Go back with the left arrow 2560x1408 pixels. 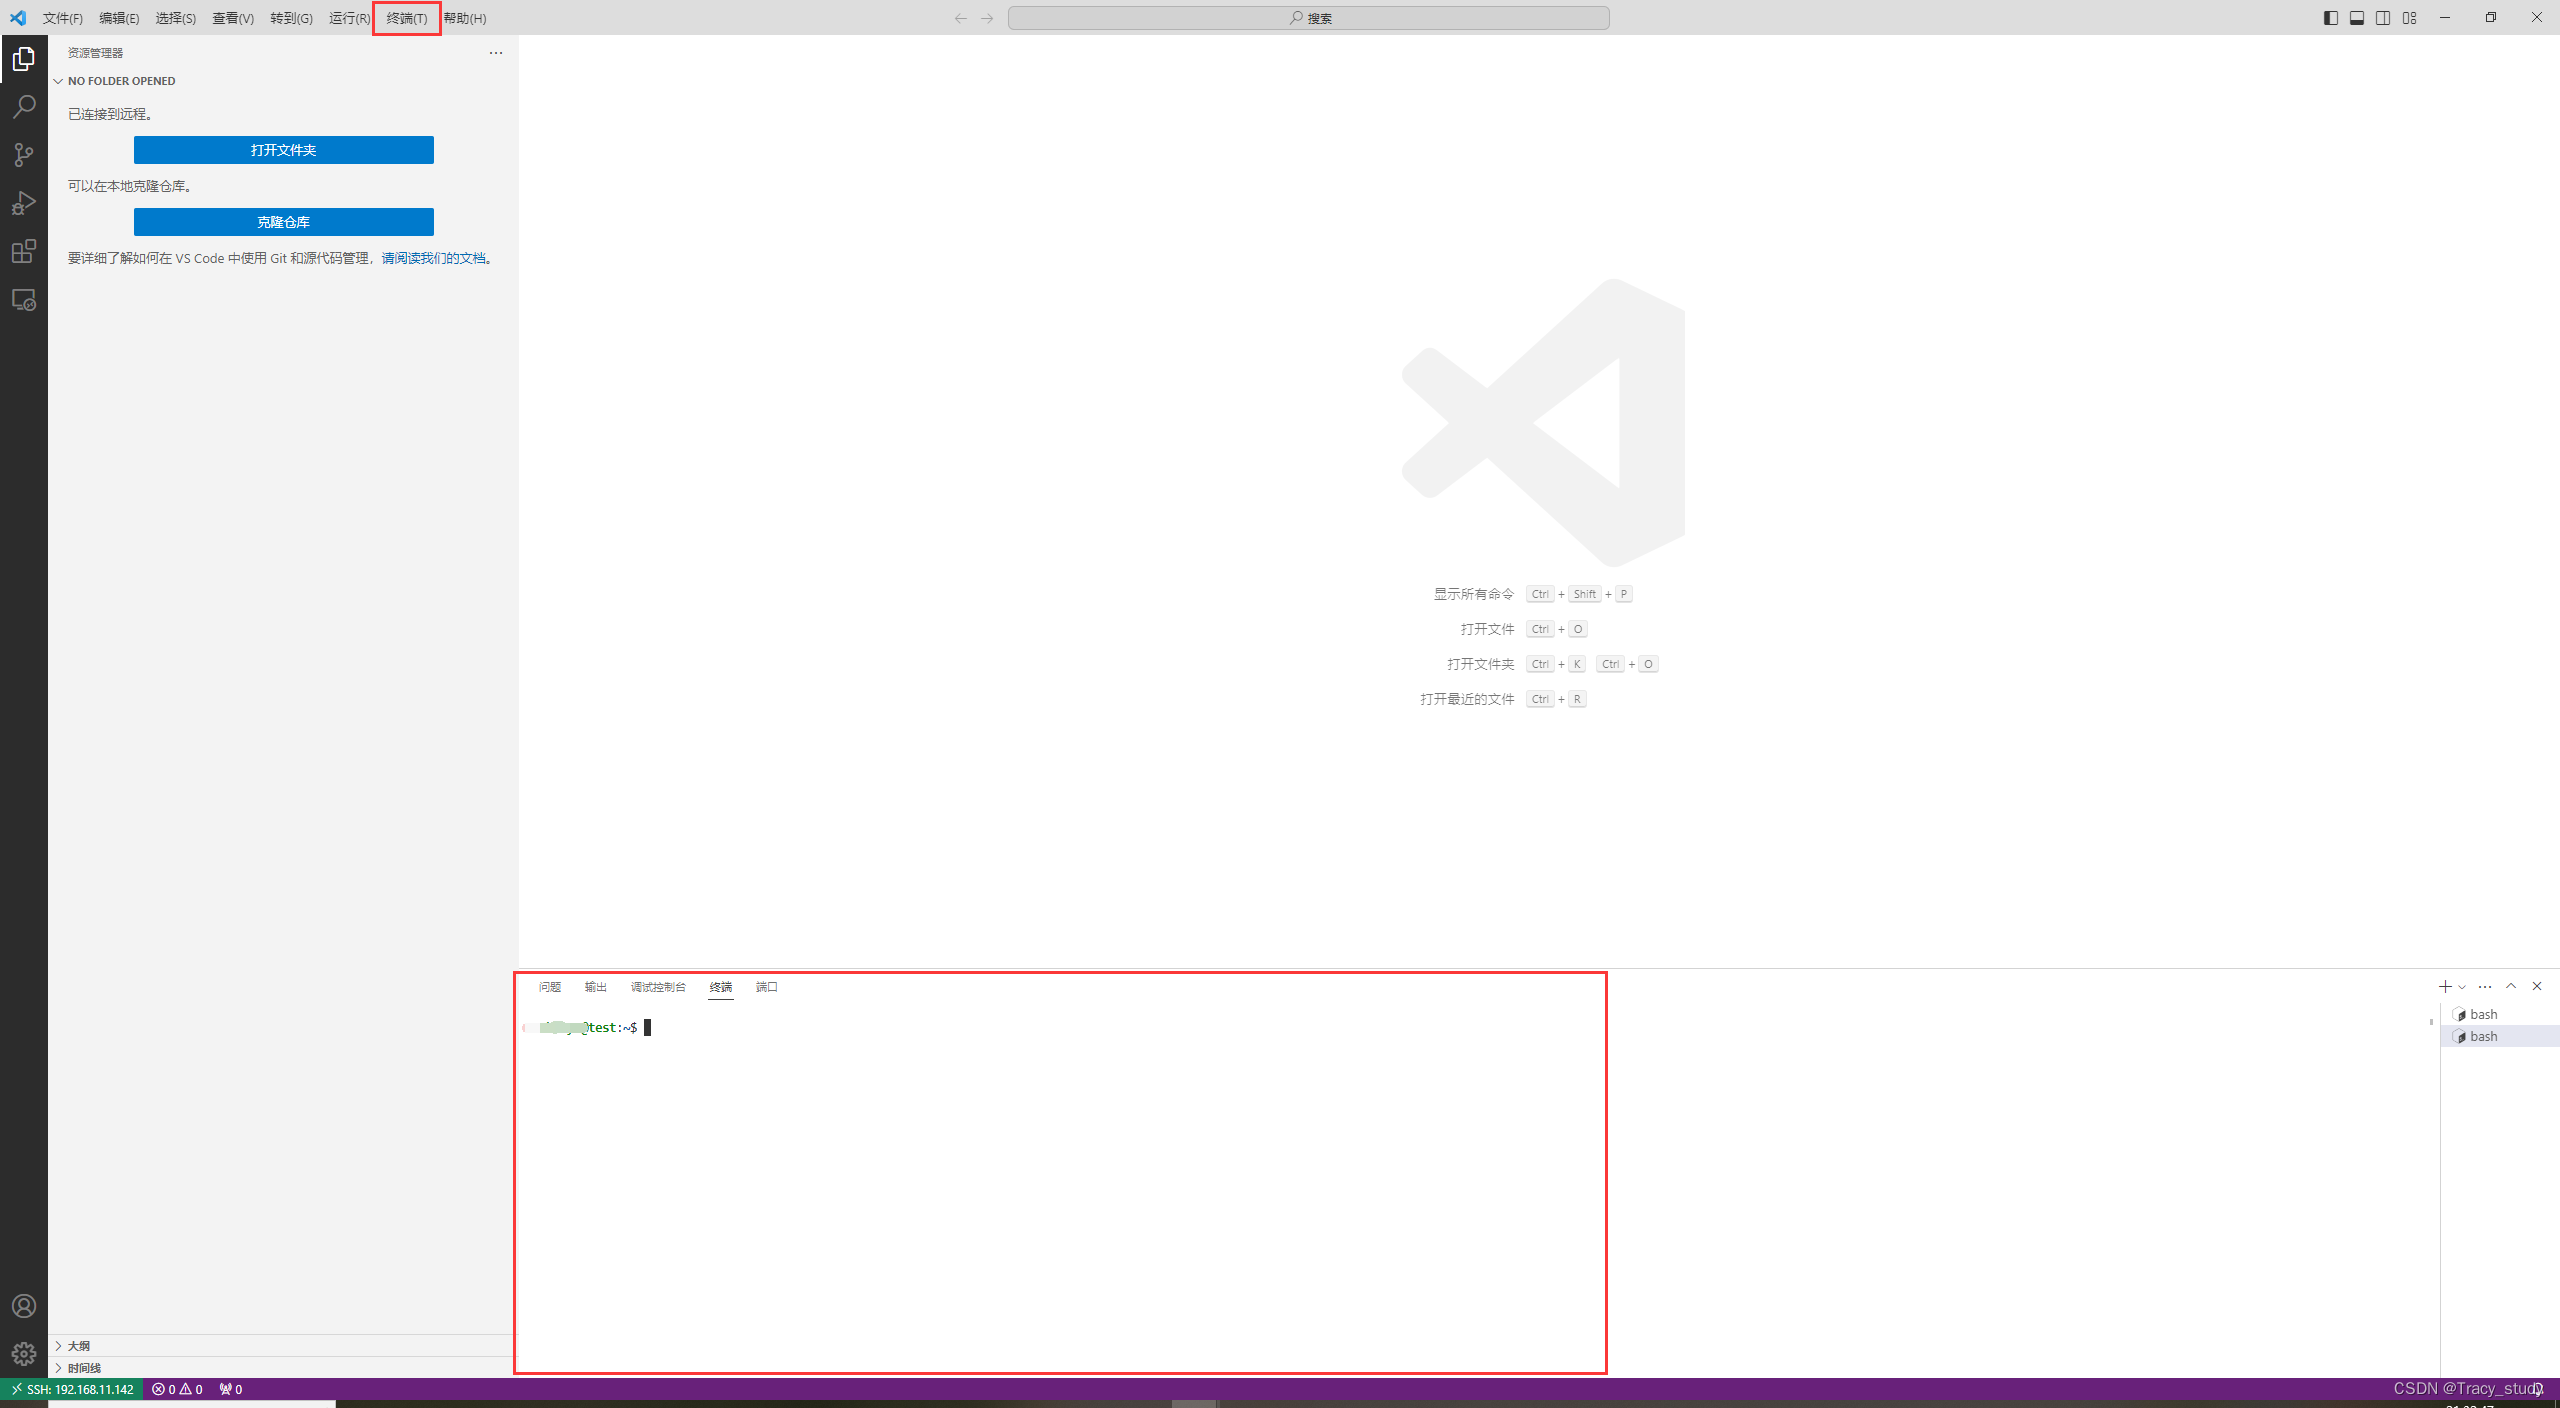click(x=960, y=18)
